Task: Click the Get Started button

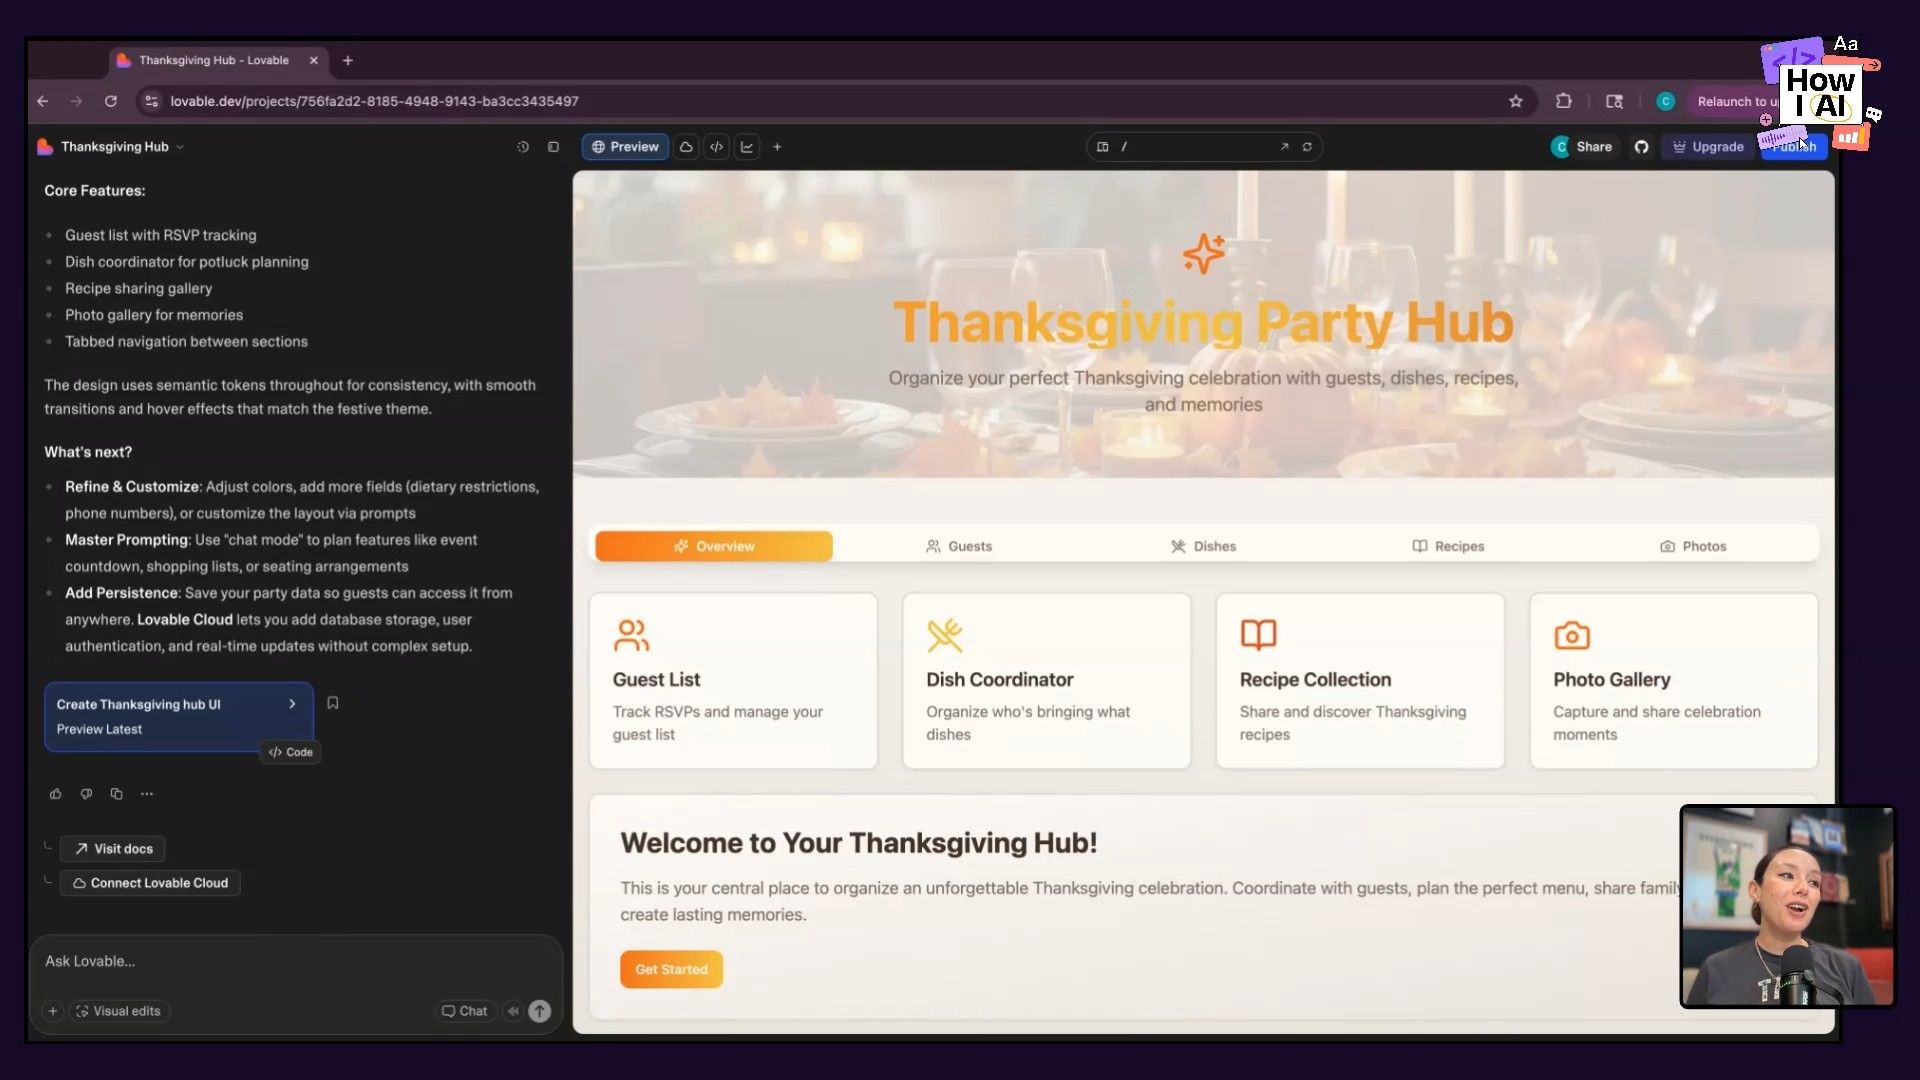Action: click(671, 969)
